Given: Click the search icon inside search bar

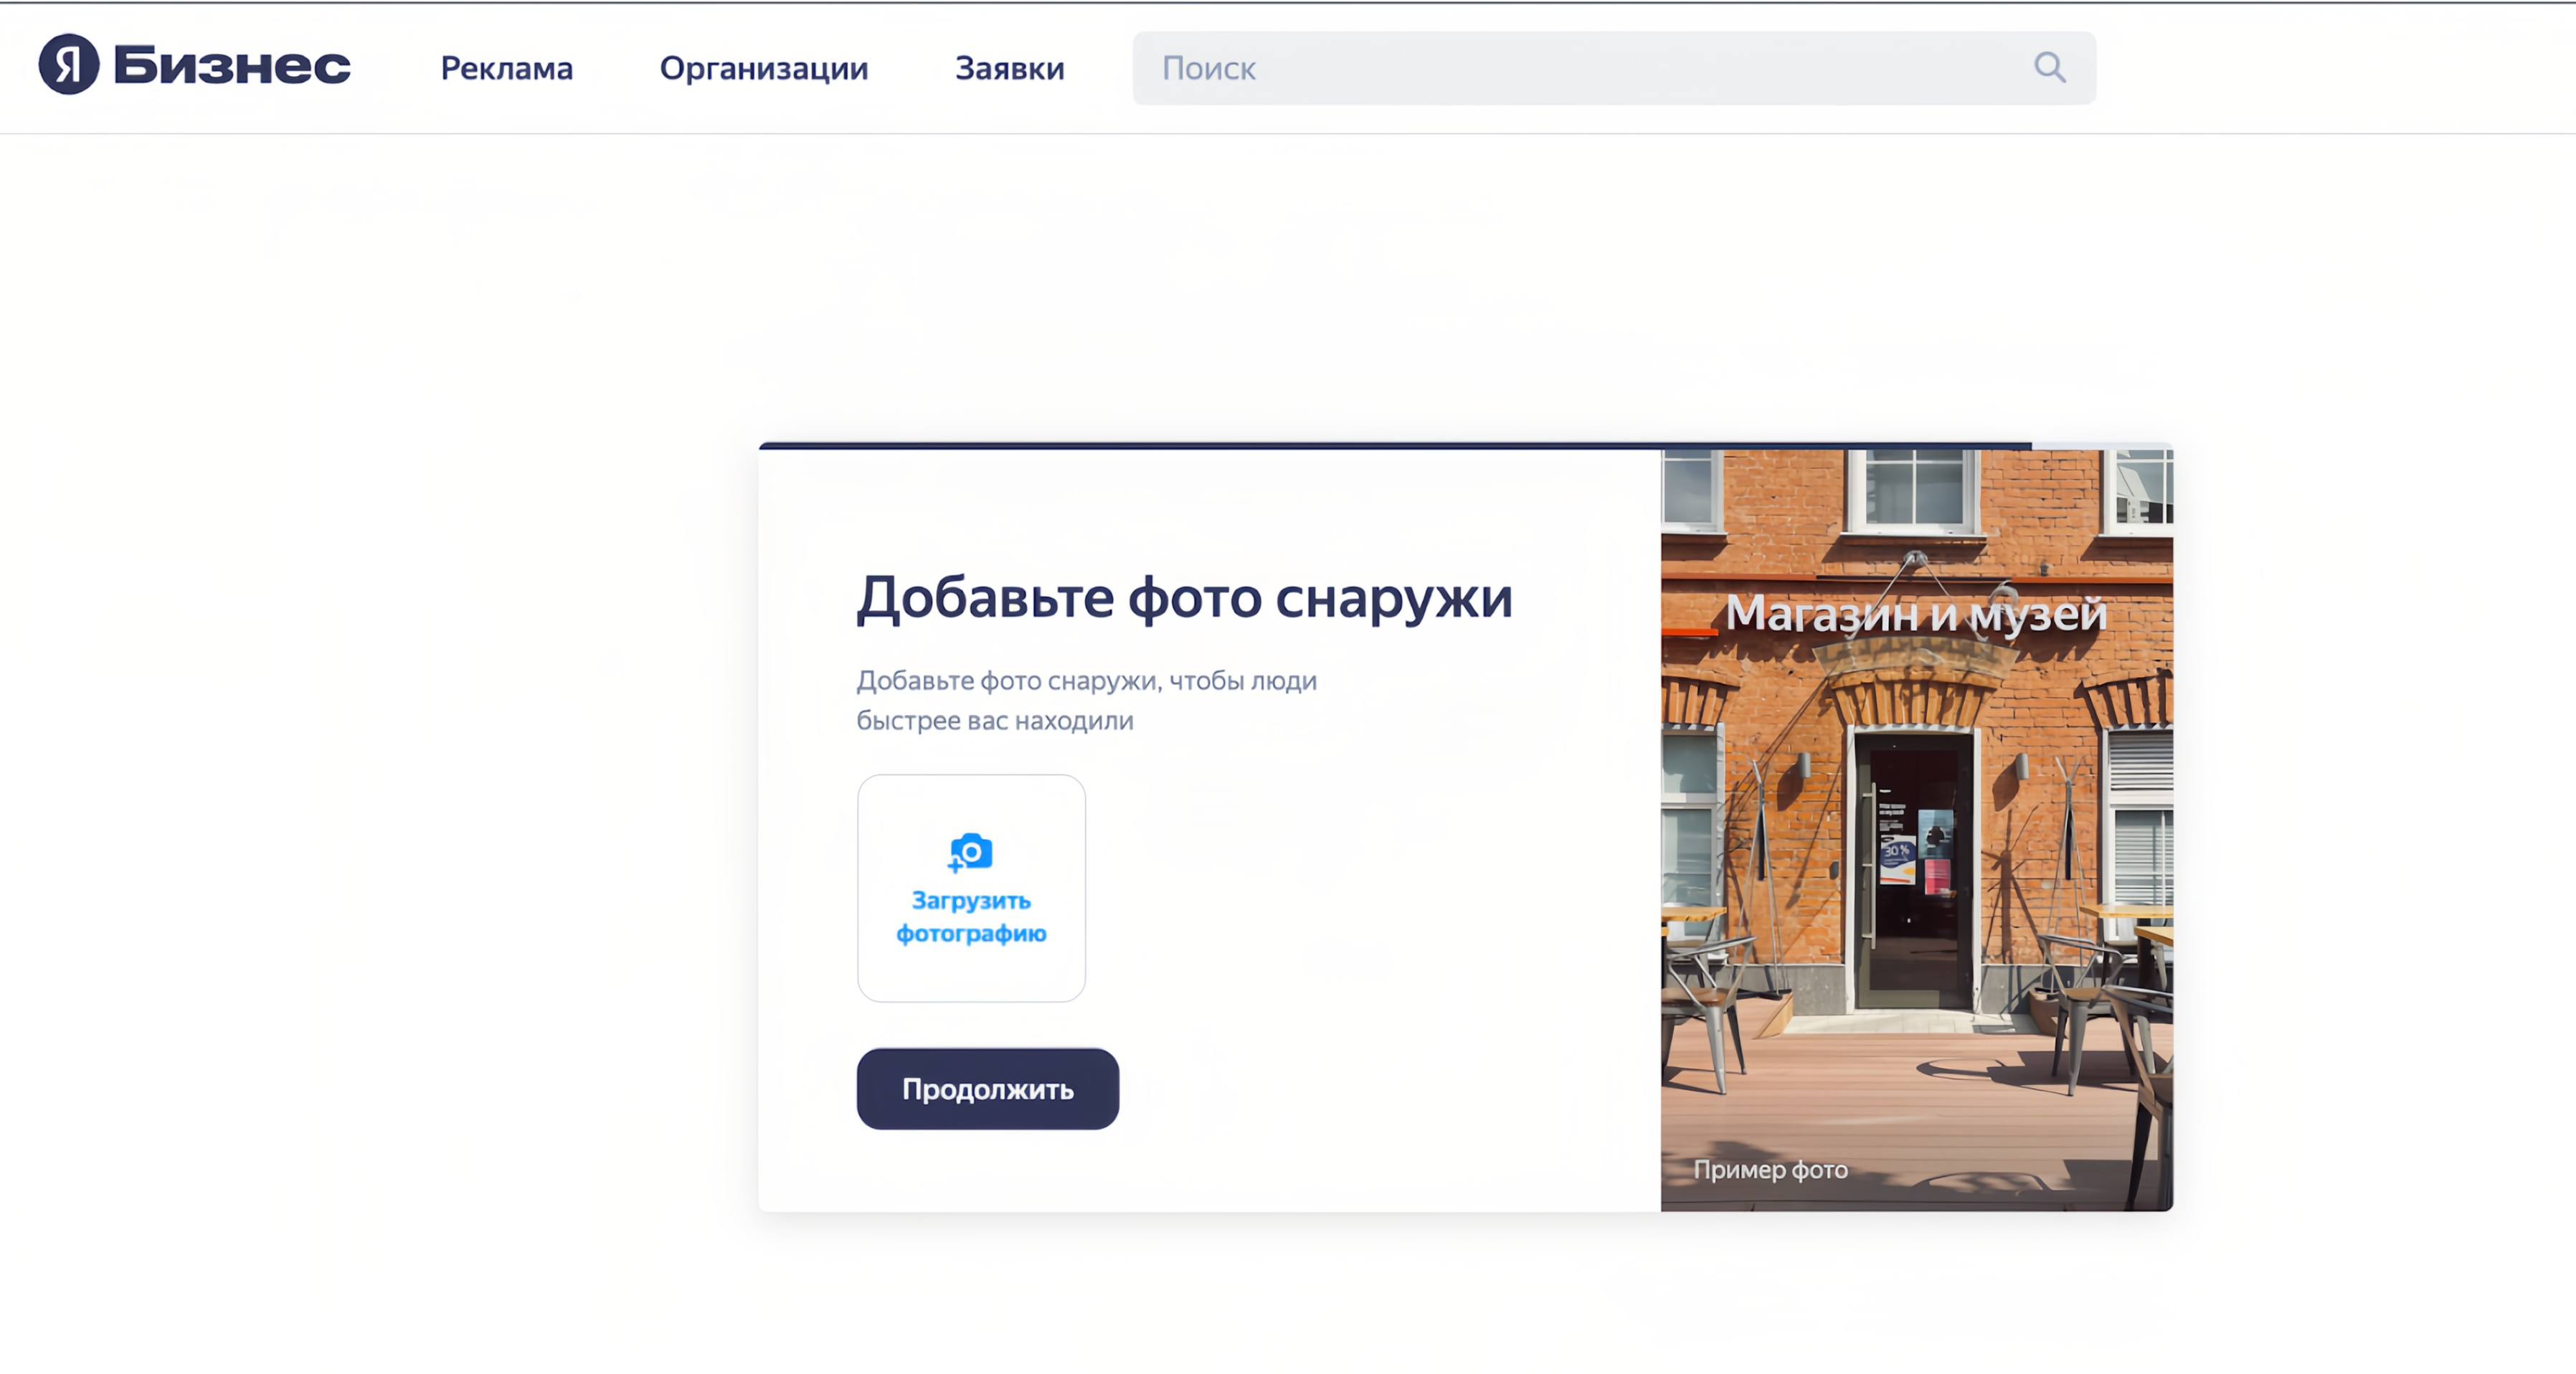Looking at the screenshot, I should (2049, 68).
